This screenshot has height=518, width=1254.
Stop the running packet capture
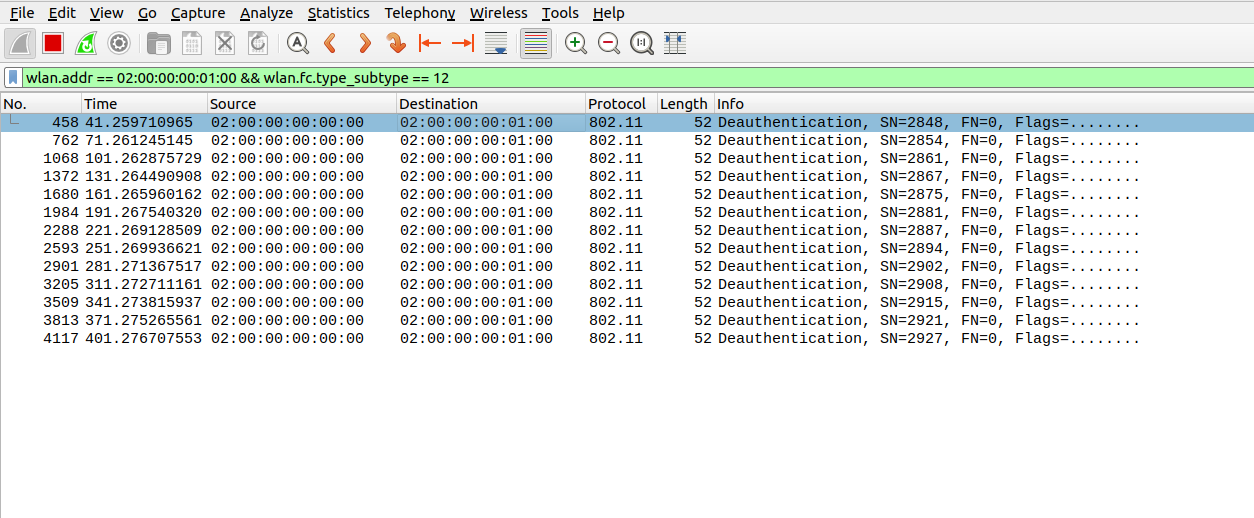53,43
